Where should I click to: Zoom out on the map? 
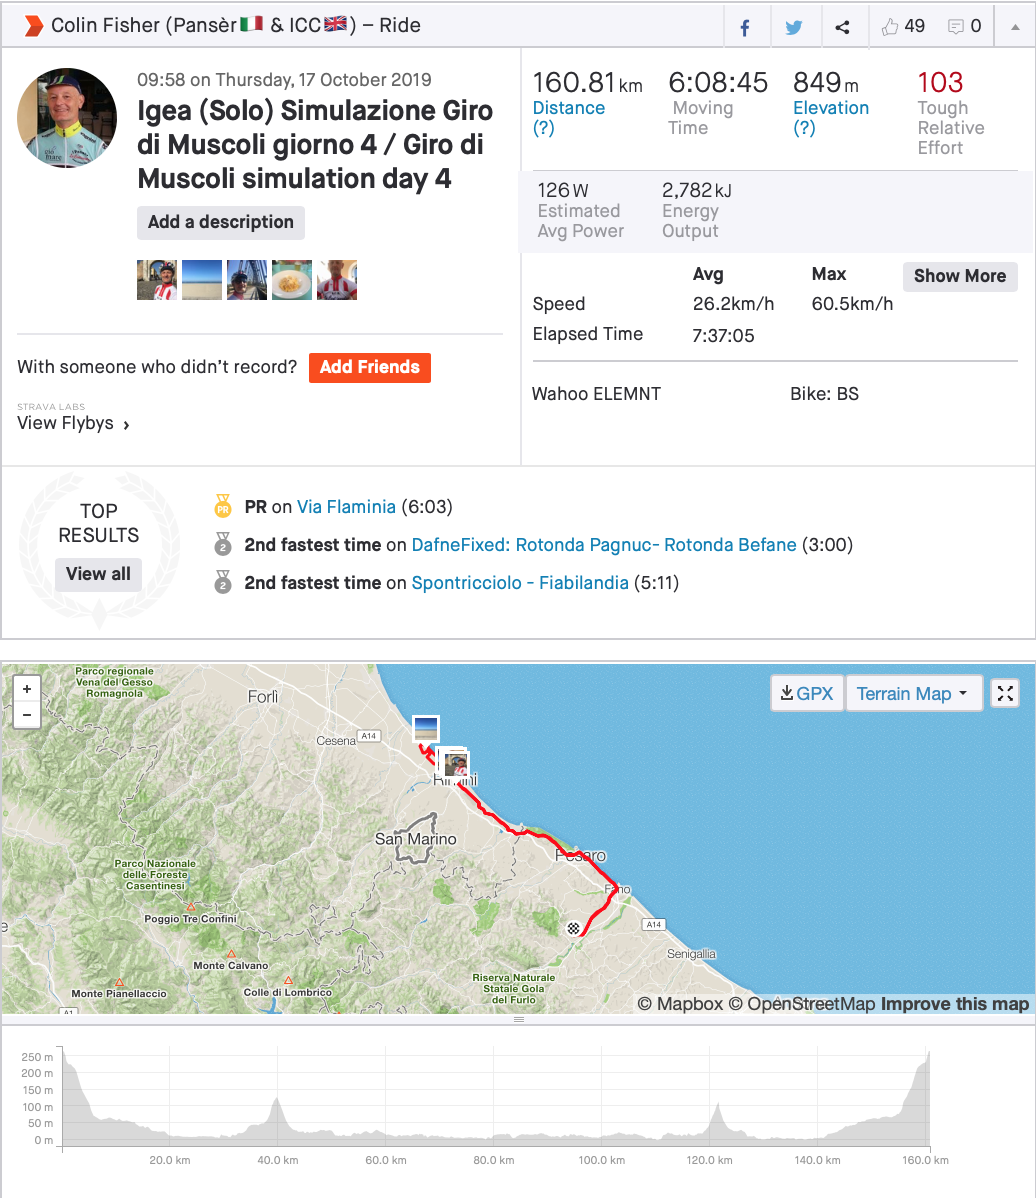click(x=27, y=715)
